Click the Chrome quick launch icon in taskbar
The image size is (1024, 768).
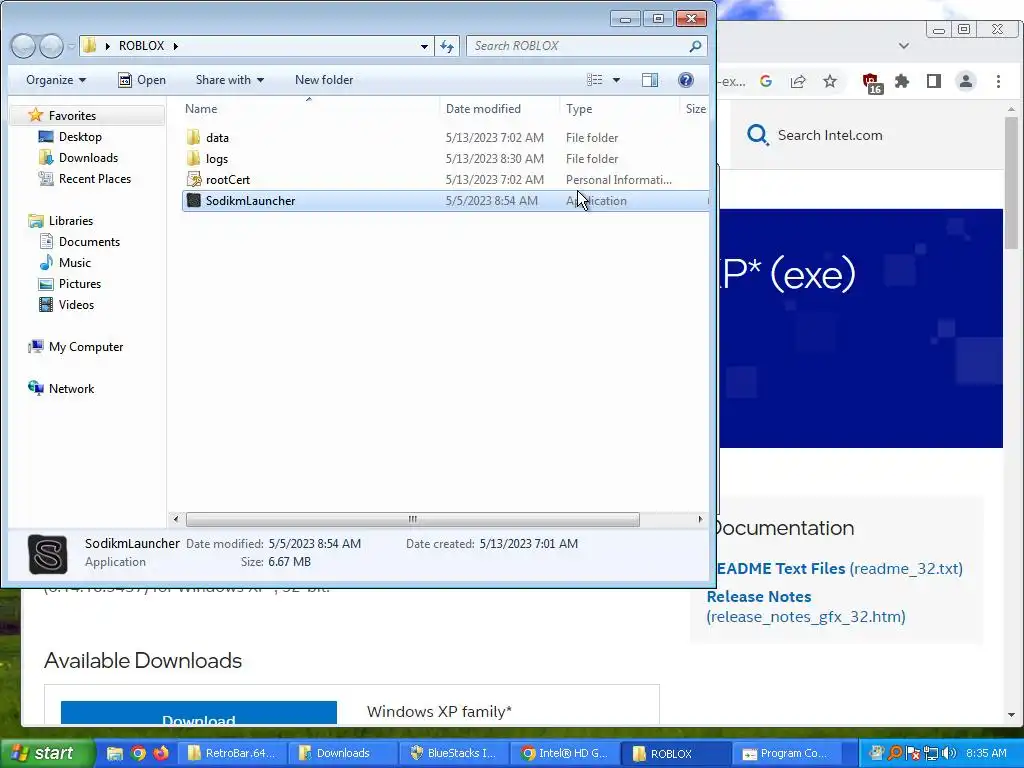tap(138, 753)
